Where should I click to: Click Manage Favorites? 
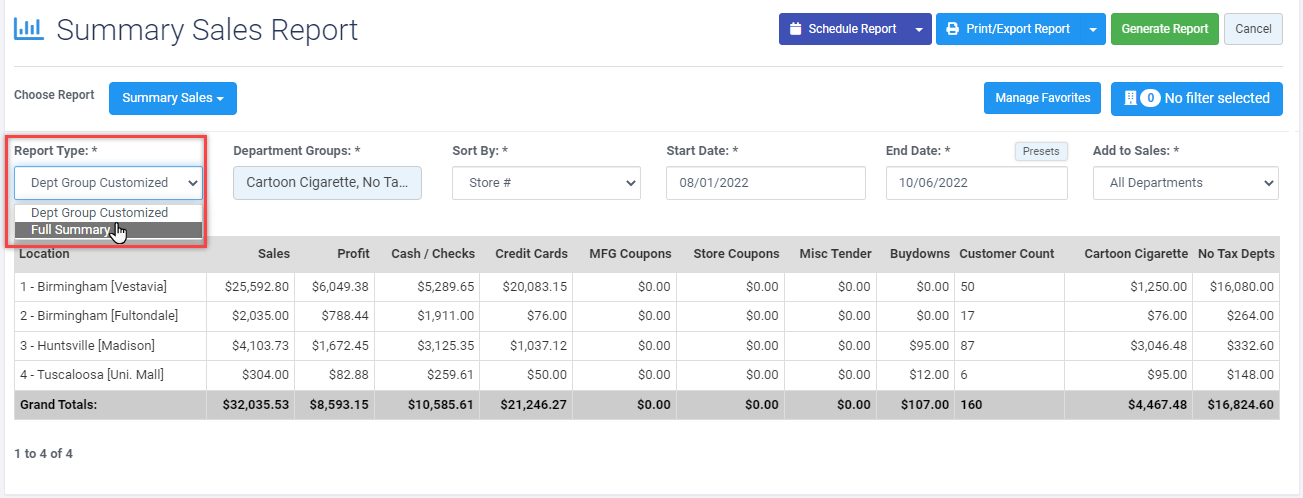point(1043,98)
